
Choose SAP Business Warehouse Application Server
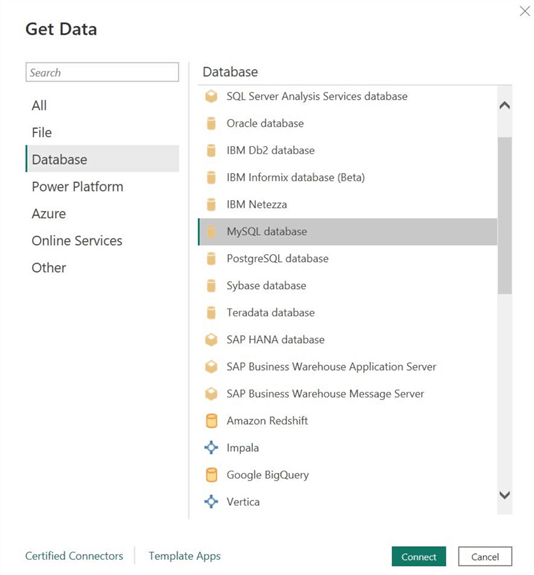pyautogui.click(x=348, y=367)
